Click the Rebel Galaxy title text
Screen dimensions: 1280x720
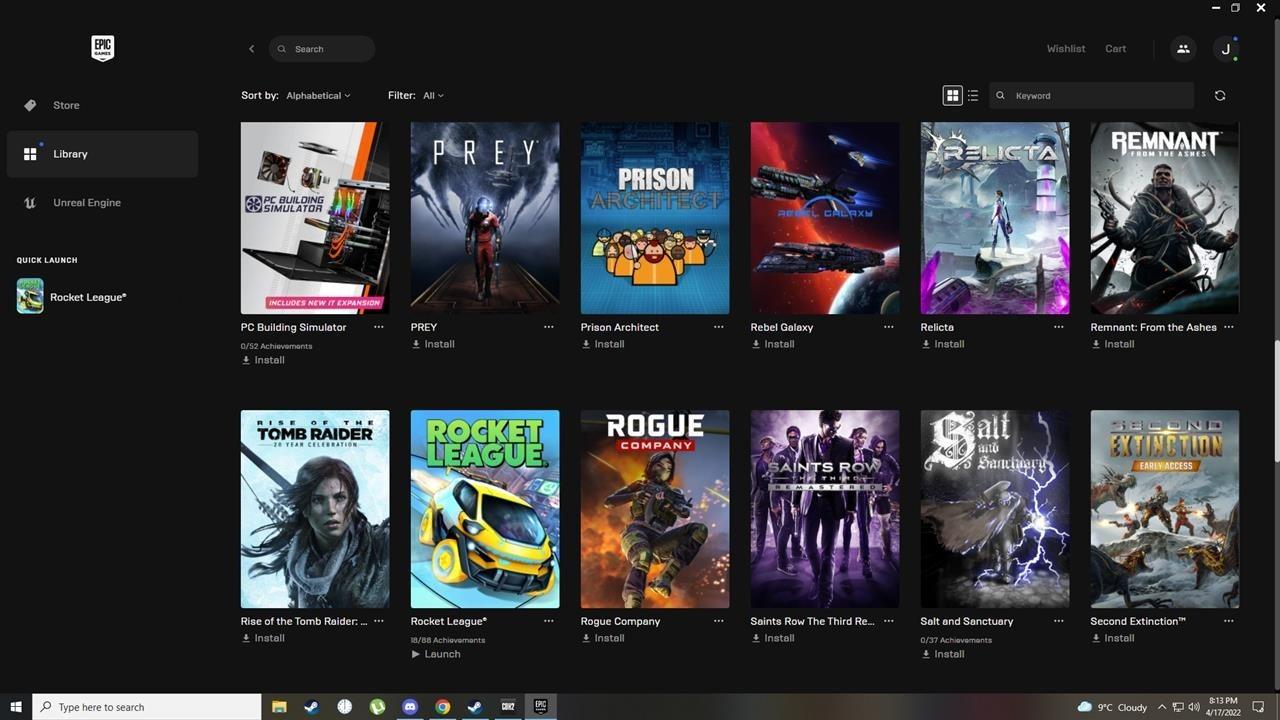pos(782,327)
